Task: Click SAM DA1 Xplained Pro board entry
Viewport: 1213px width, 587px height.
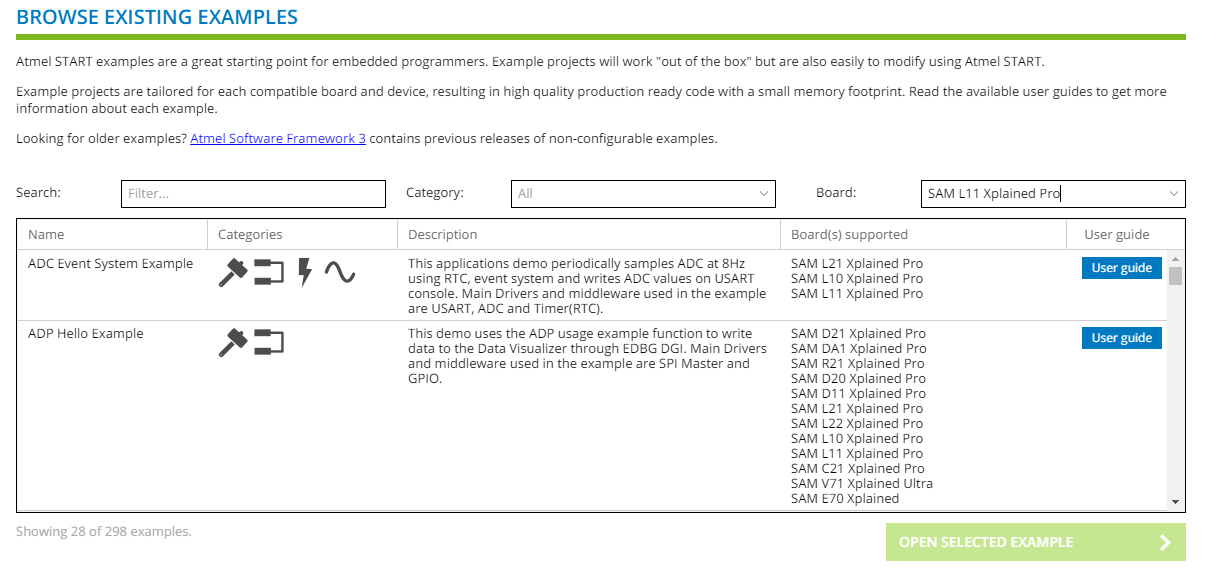Action: 858,349
